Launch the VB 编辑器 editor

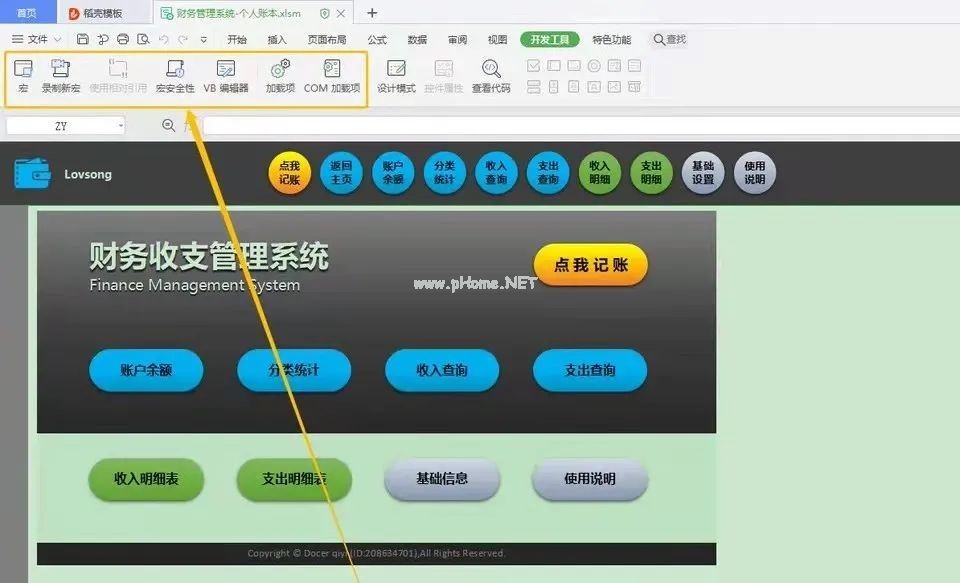point(226,75)
